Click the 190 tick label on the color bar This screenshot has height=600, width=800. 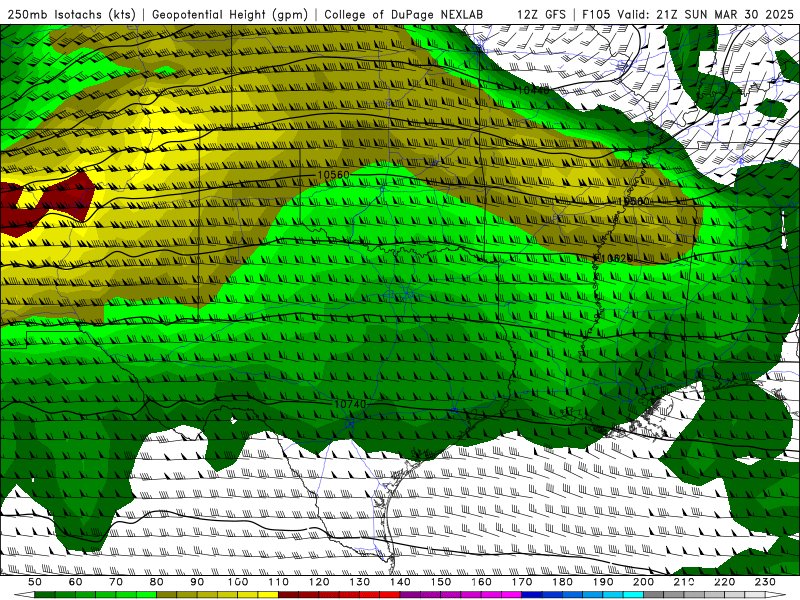click(x=603, y=582)
